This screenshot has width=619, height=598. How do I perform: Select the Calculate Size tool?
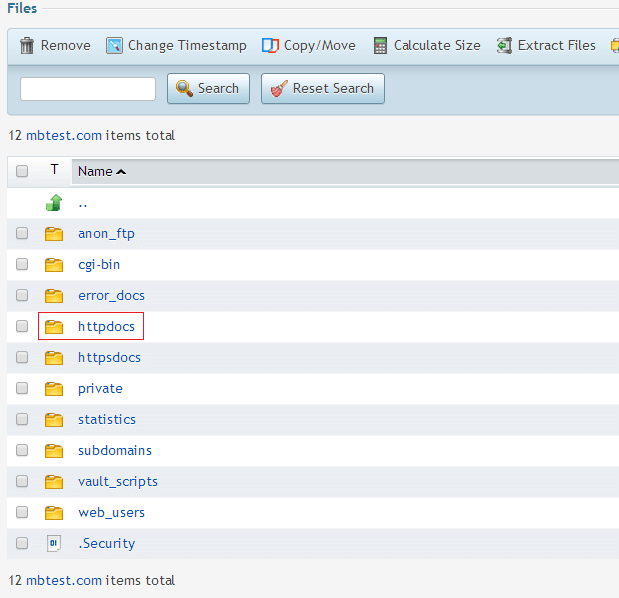click(x=380, y=45)
